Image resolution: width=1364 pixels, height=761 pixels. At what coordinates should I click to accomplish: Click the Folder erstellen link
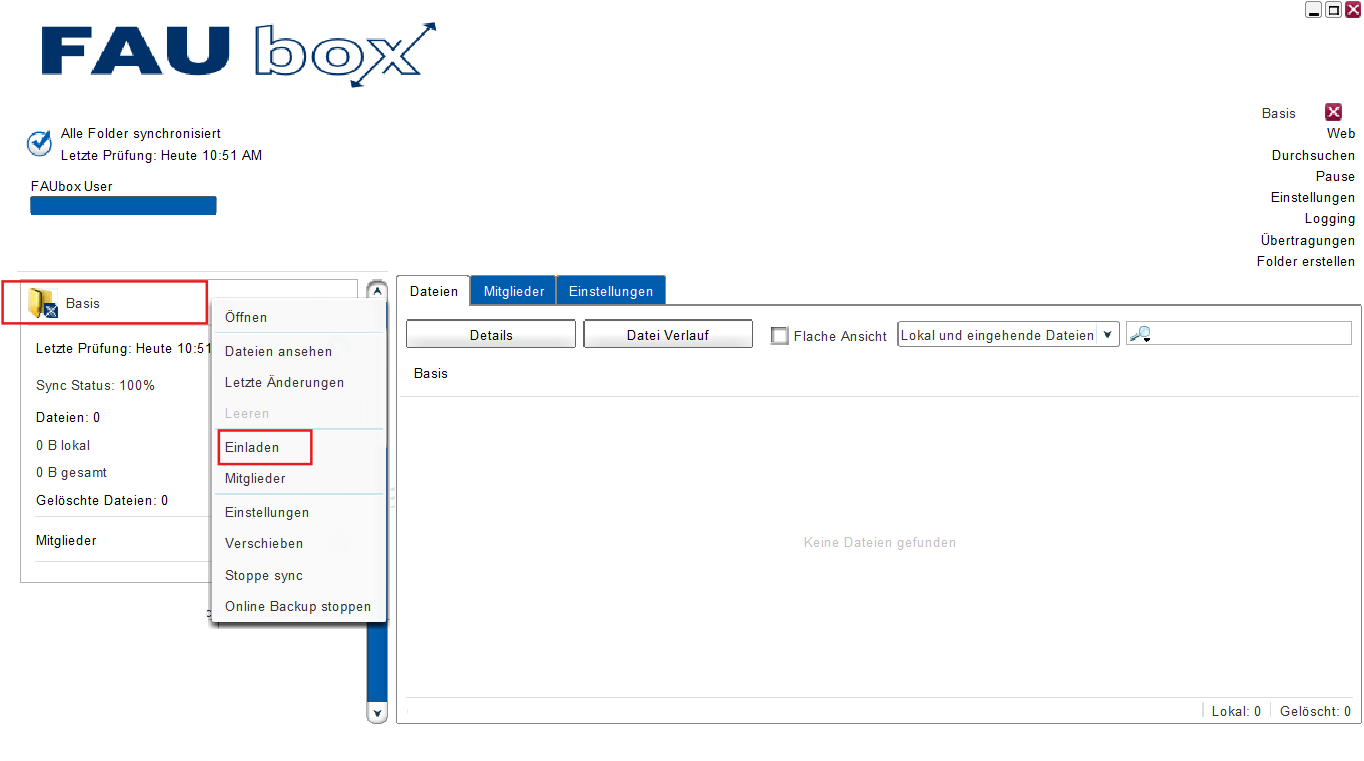click(x=1306, y=261)
